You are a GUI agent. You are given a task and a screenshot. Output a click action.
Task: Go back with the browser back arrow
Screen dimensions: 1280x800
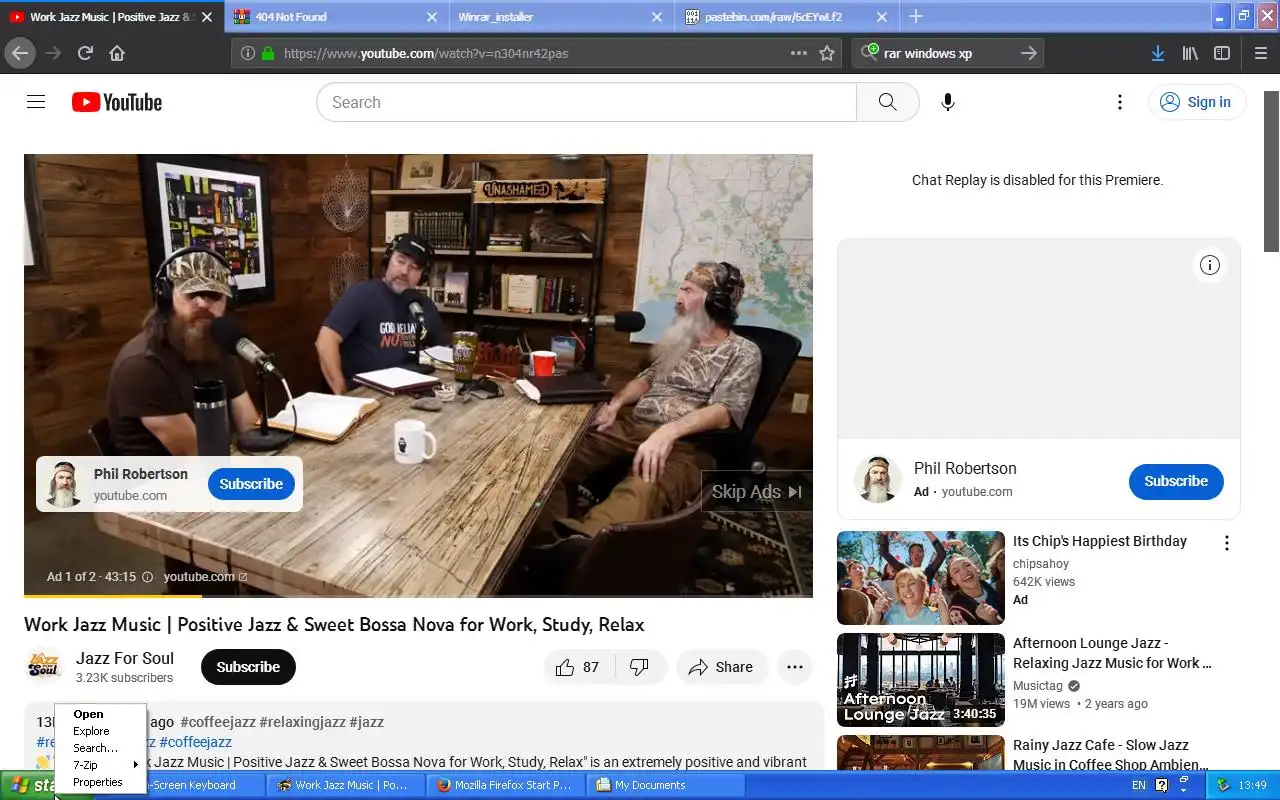point(20,53)
